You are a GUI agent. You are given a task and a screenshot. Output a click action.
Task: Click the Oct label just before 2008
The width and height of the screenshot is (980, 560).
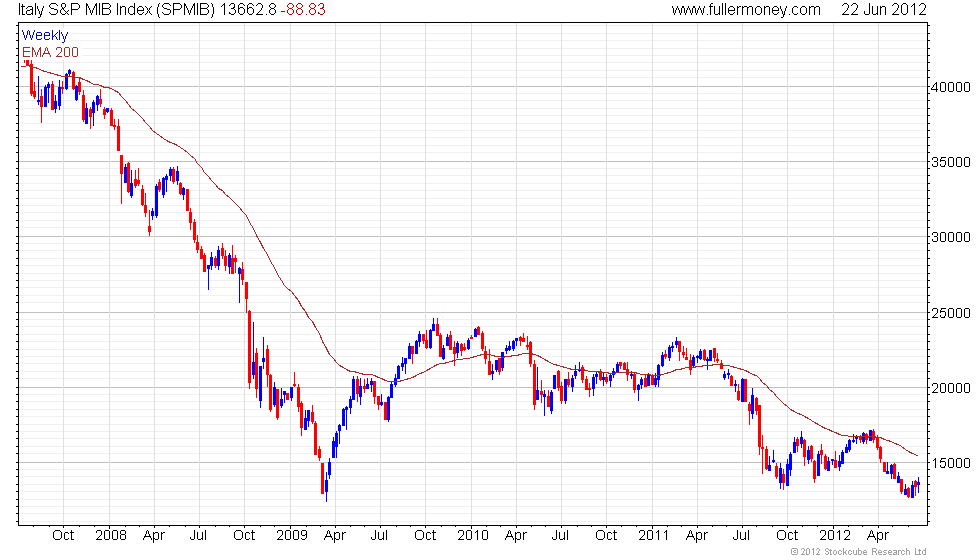pyautogui.click(x=62, y=536)
